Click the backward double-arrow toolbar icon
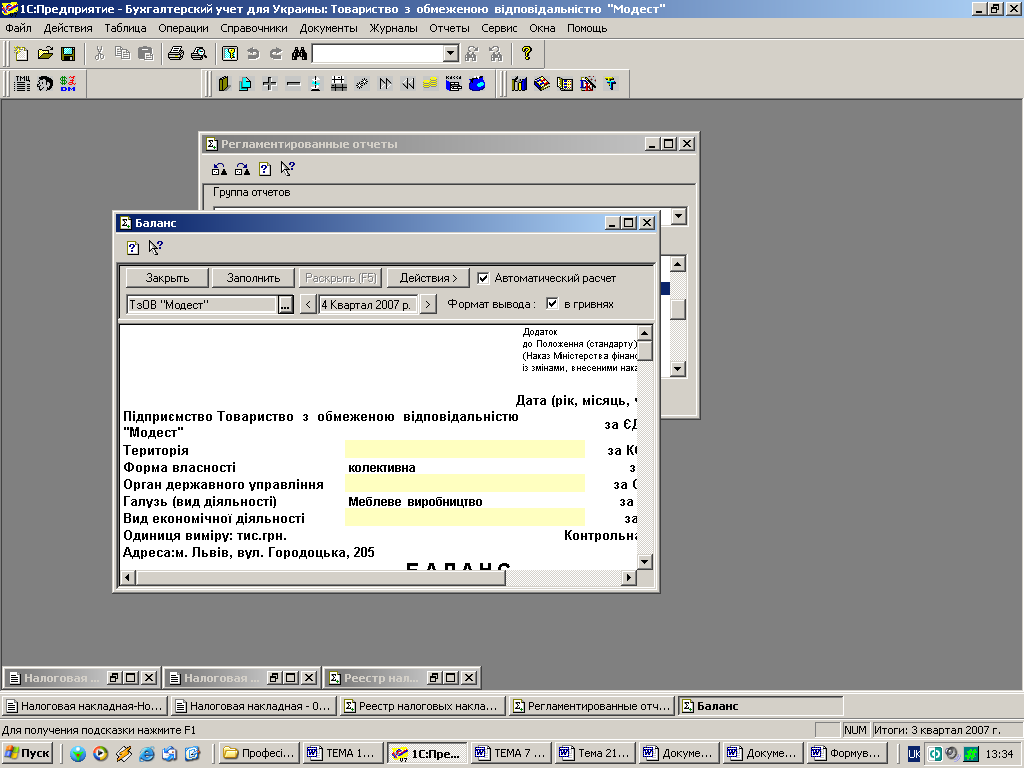1024x768 pixels. click(408, 84)
